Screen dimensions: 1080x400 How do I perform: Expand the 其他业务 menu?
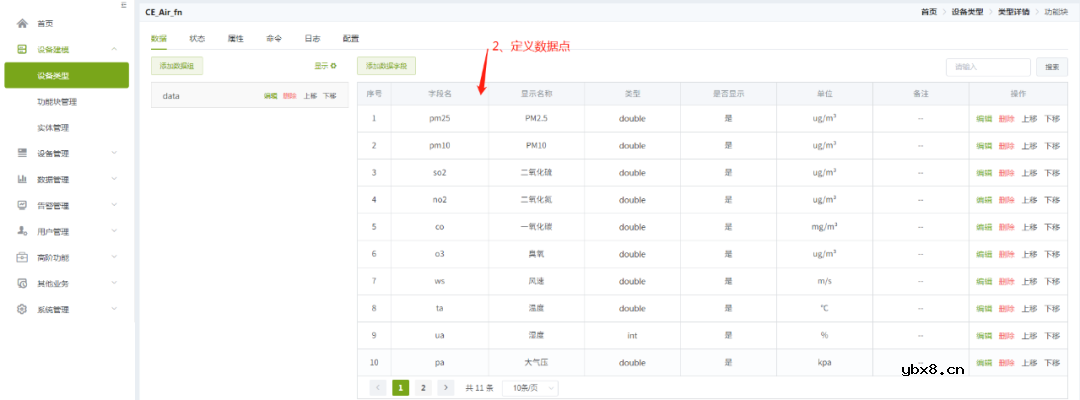point(114,284)
